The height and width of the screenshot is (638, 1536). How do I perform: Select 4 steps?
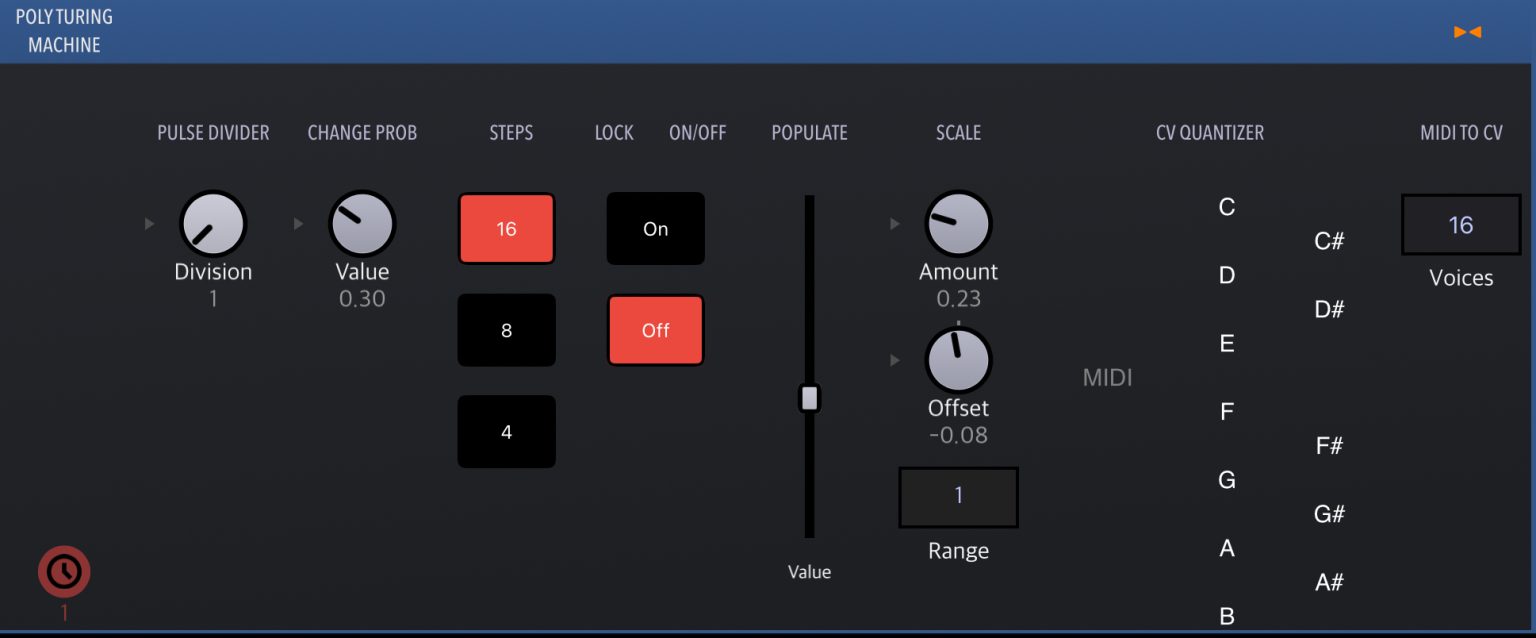coord(506,432)
